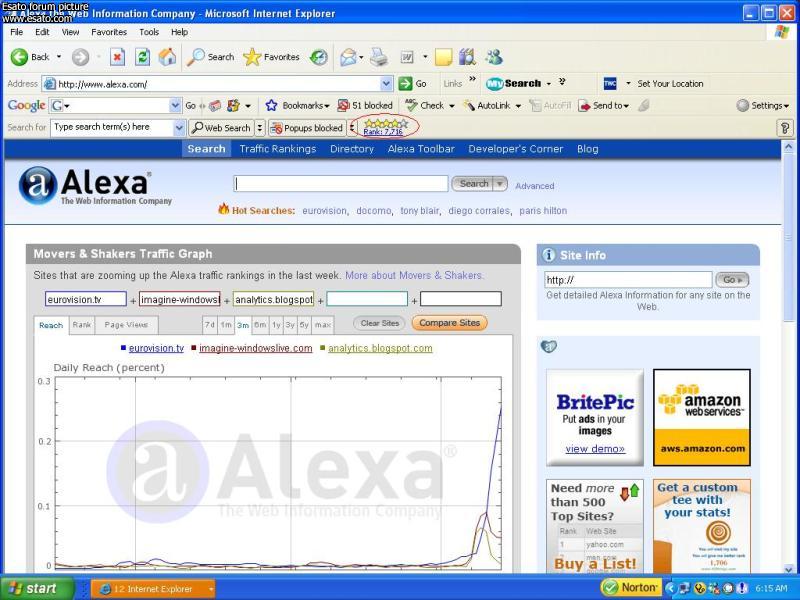
Task: Click the Site Info information icon
Action: 548,255
